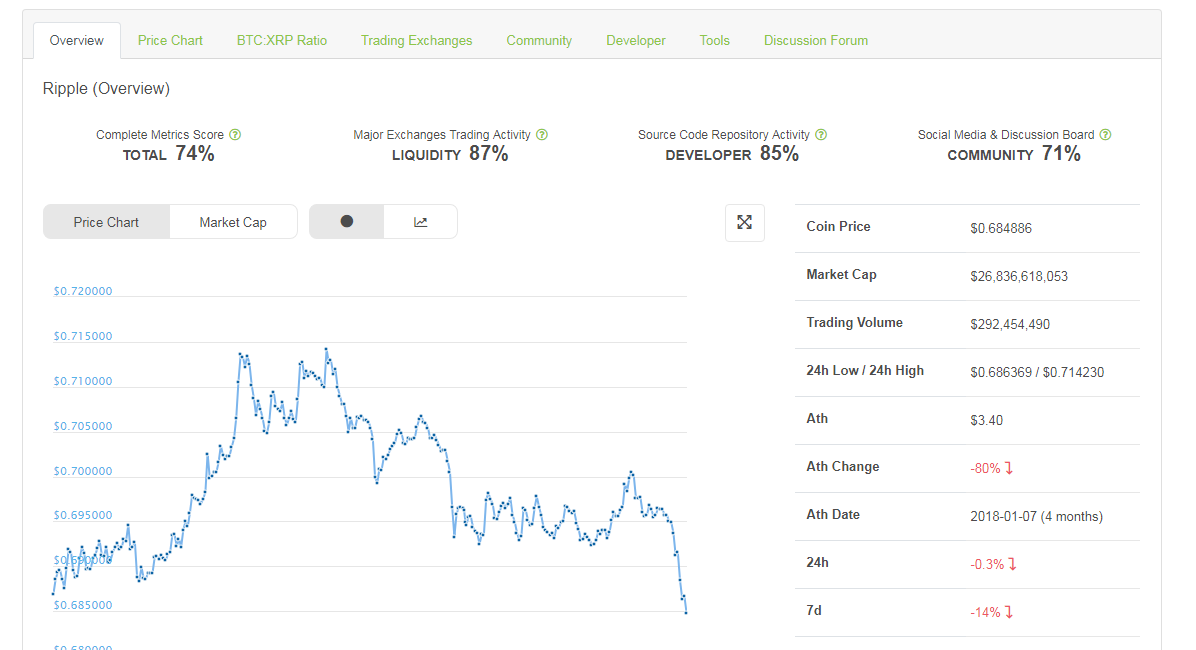Image resolution: width=1196 pixels, height=650 pixels.
Task: Click the $0.705000 axis label
Action: click(82, 426)
